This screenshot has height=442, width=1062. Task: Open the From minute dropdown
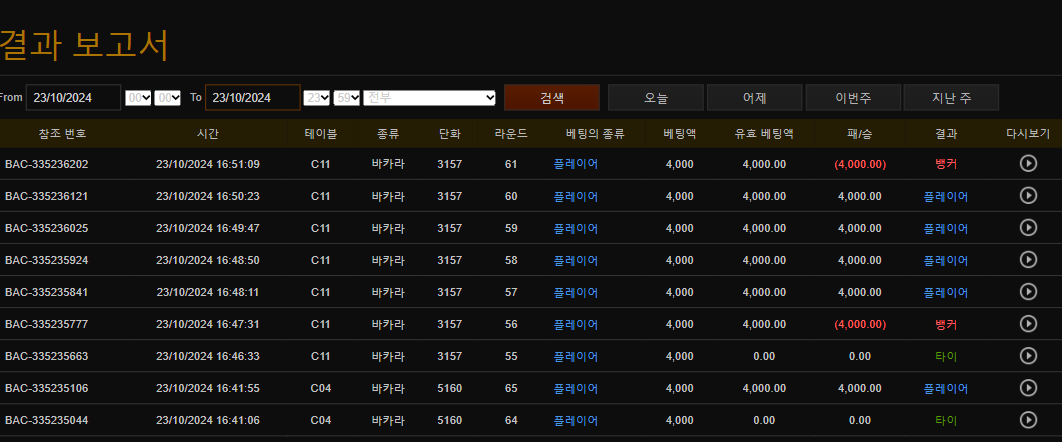click(167, 97)
